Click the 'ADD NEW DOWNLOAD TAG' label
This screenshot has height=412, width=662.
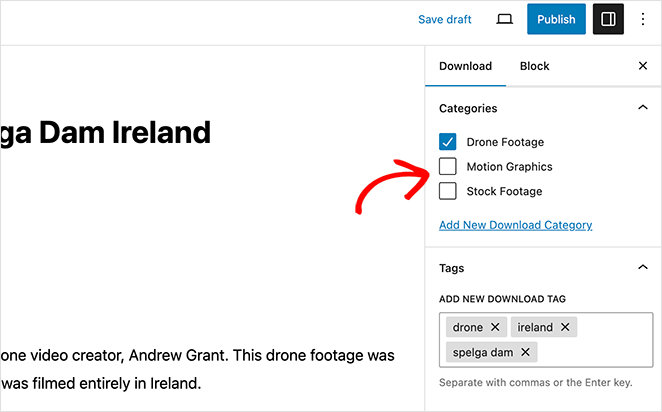pyautogui.click(x=502, y=299)
